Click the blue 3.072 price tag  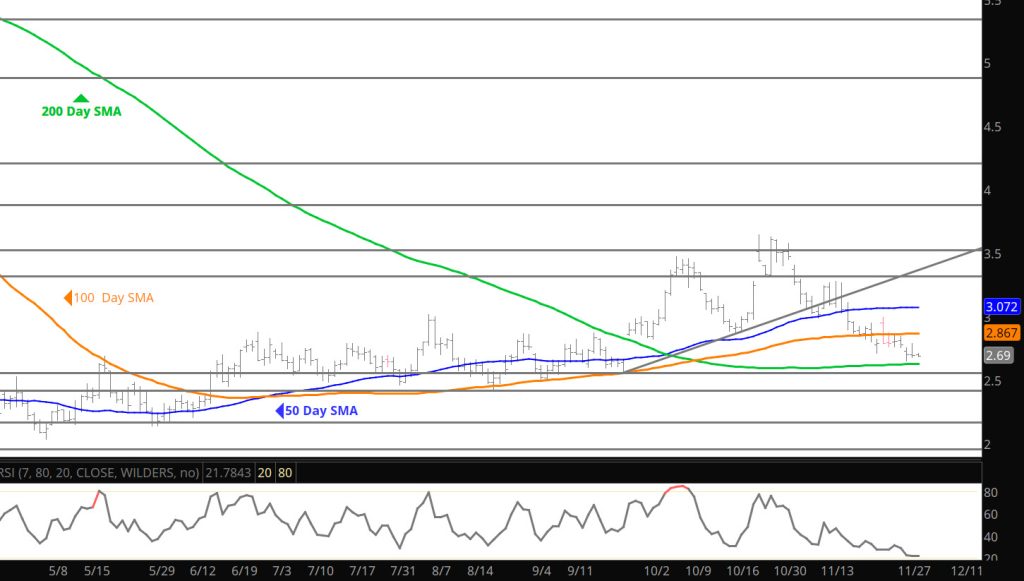coord(1001,308)
